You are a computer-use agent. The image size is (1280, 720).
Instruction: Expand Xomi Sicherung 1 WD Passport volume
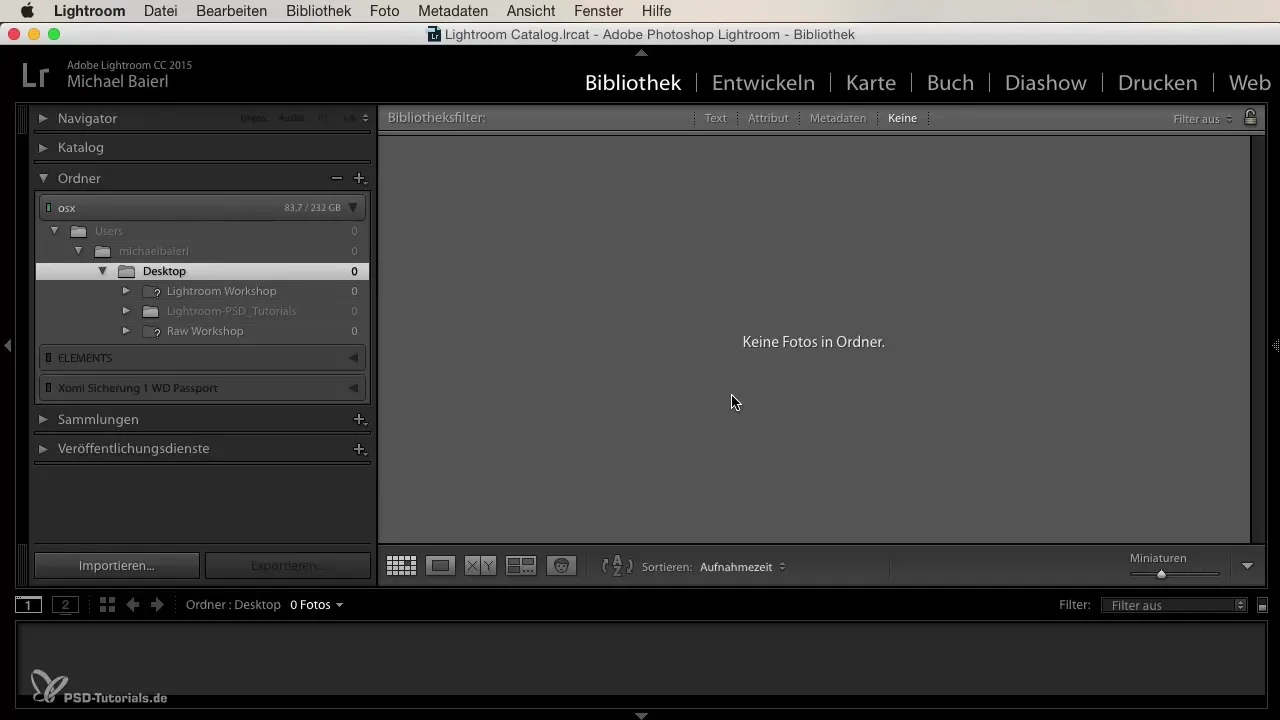[353, 388]
